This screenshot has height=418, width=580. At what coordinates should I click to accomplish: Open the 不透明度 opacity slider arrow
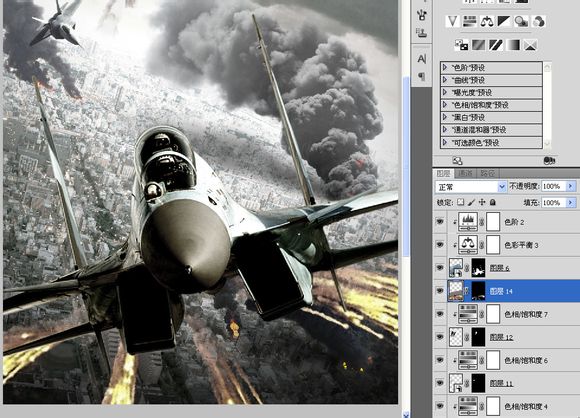570,186
